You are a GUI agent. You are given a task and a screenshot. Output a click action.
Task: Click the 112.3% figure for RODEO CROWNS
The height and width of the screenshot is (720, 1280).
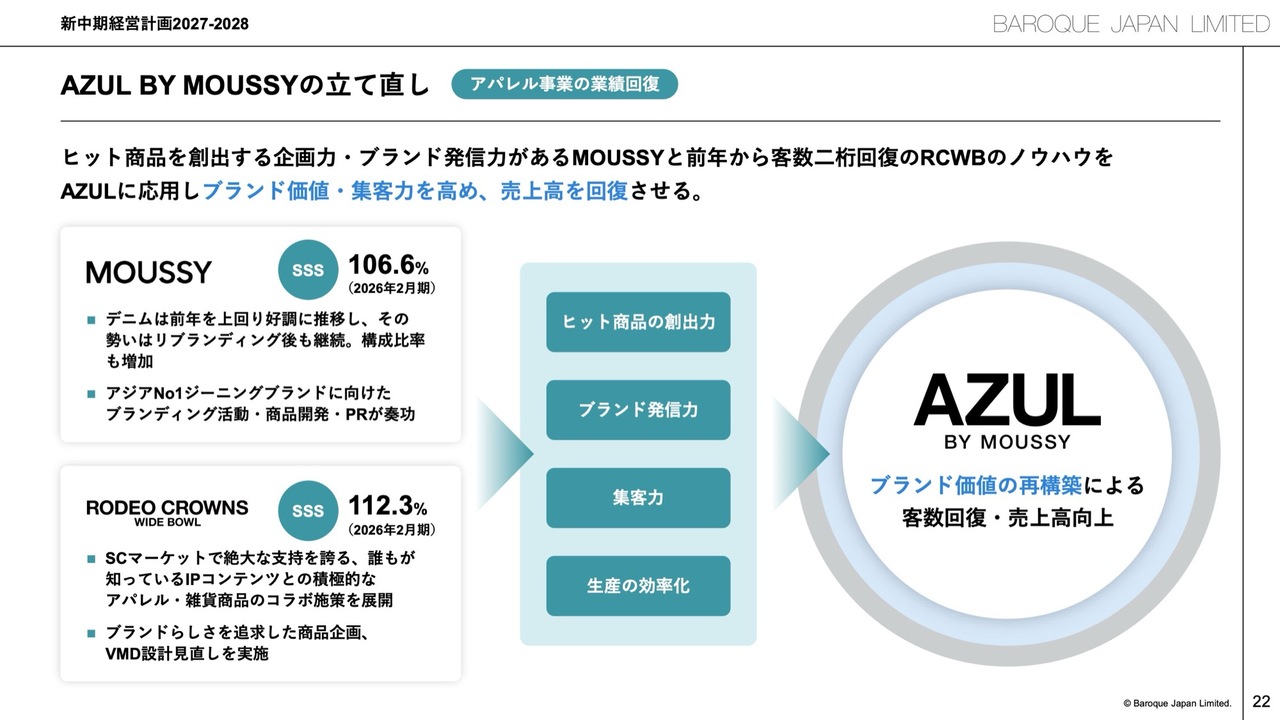[x=388, y=506]
